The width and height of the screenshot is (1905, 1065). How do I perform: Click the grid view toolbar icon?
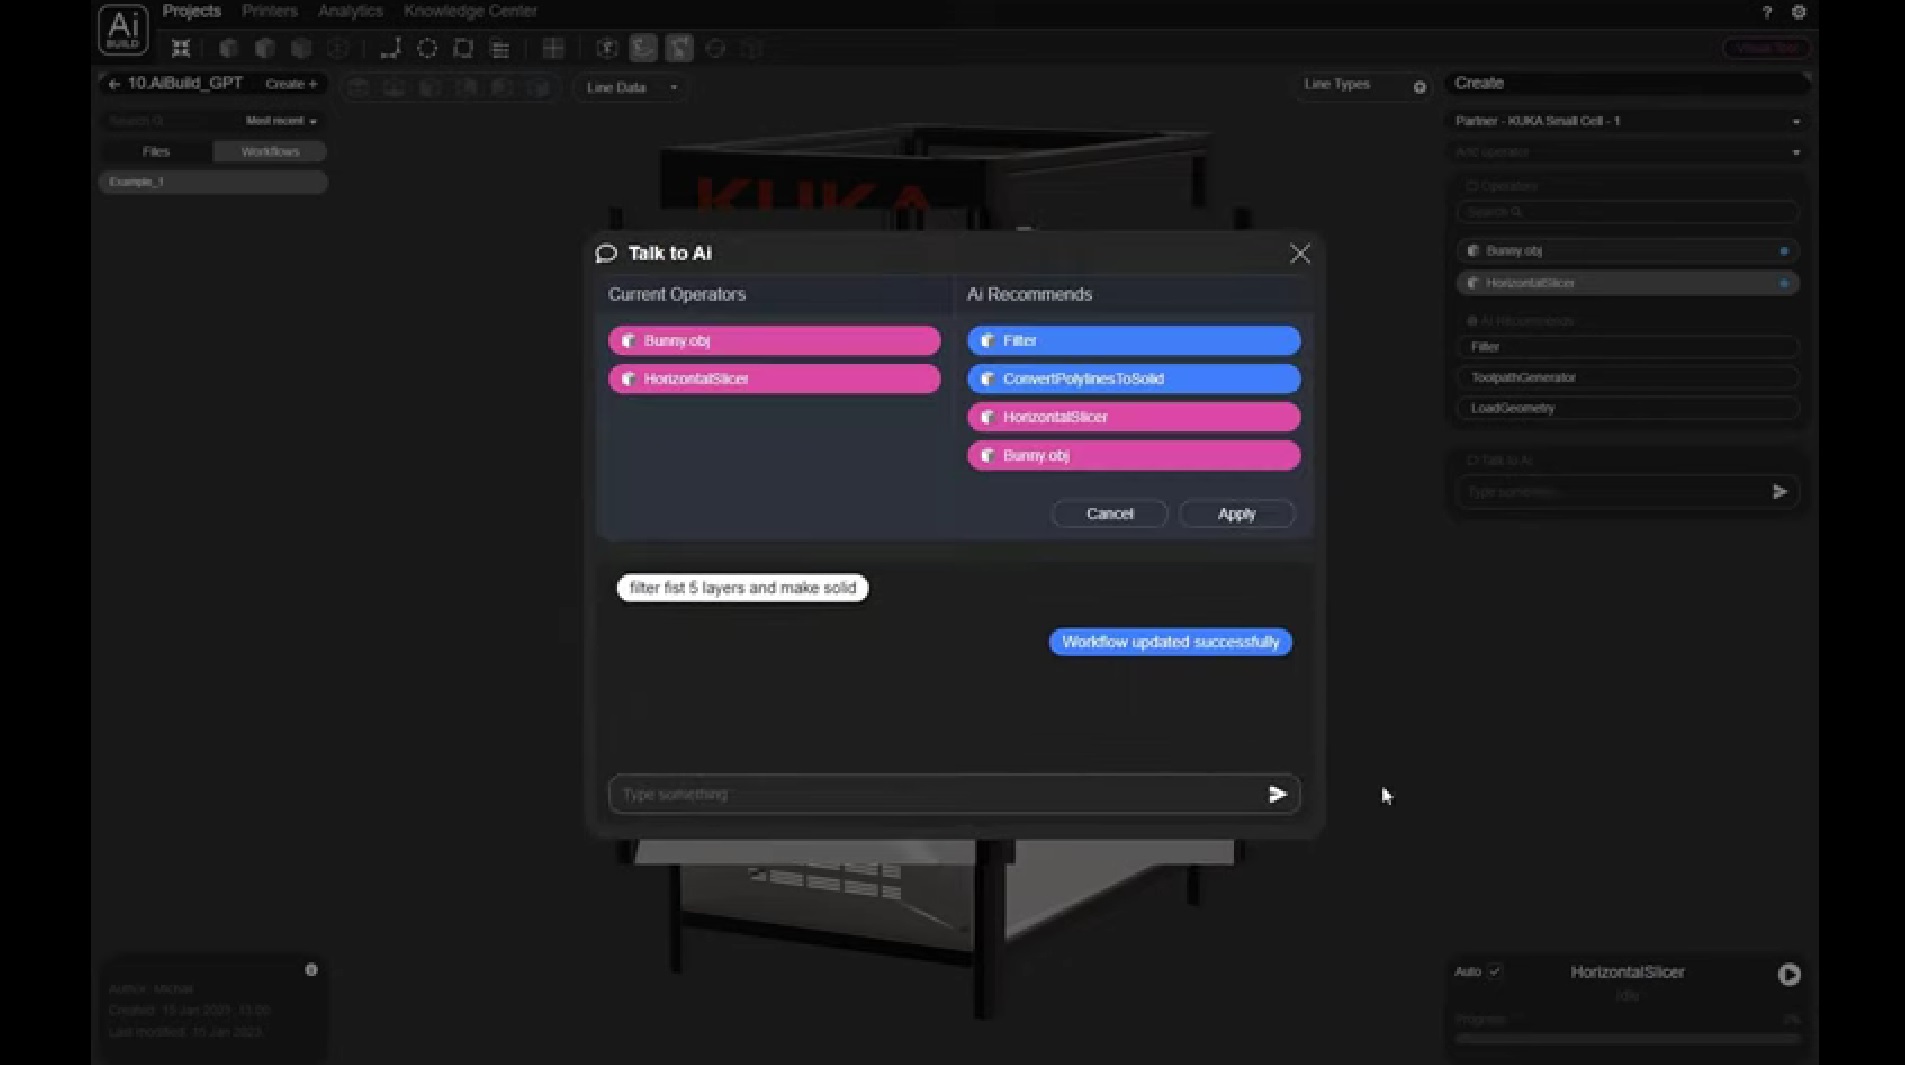click(553, 48)
